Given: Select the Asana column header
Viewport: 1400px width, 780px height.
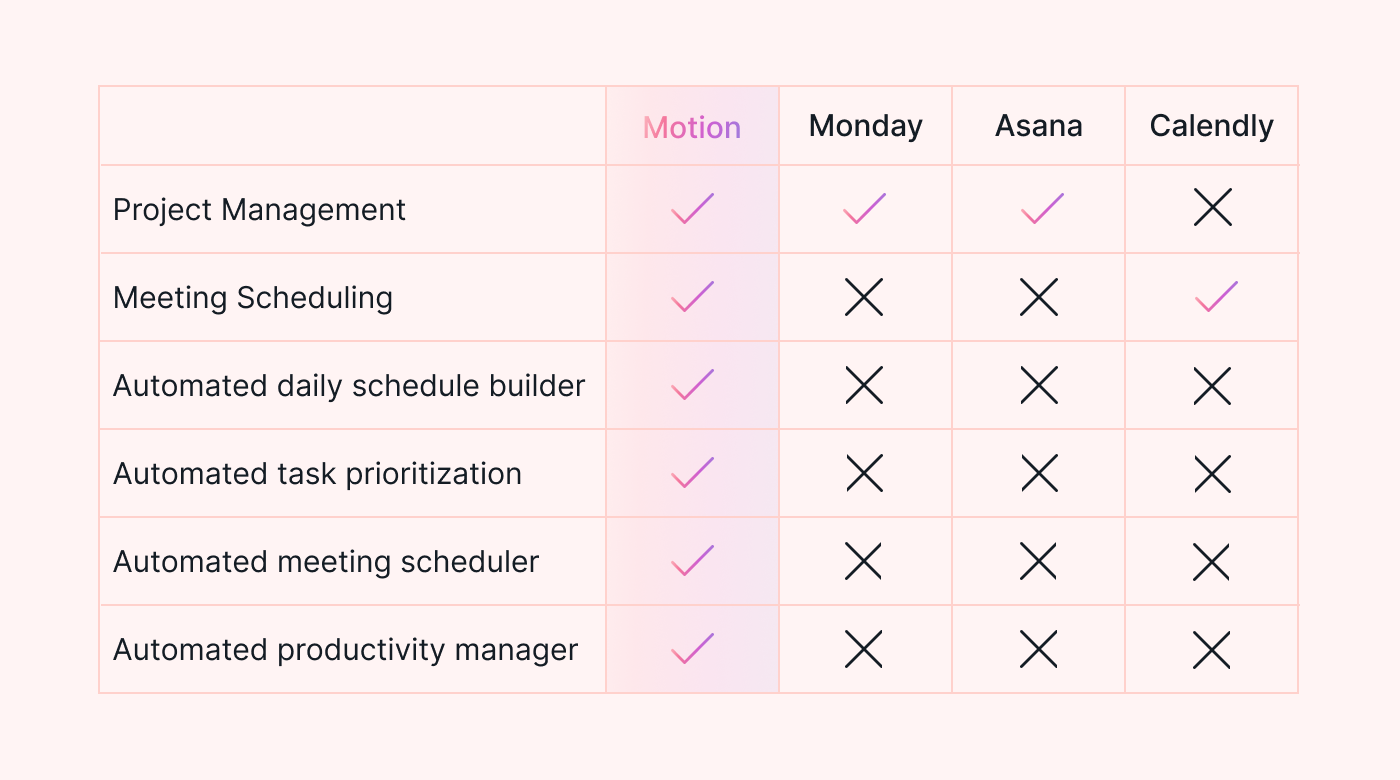Looking at the screenshot, I should [1038, 126].
